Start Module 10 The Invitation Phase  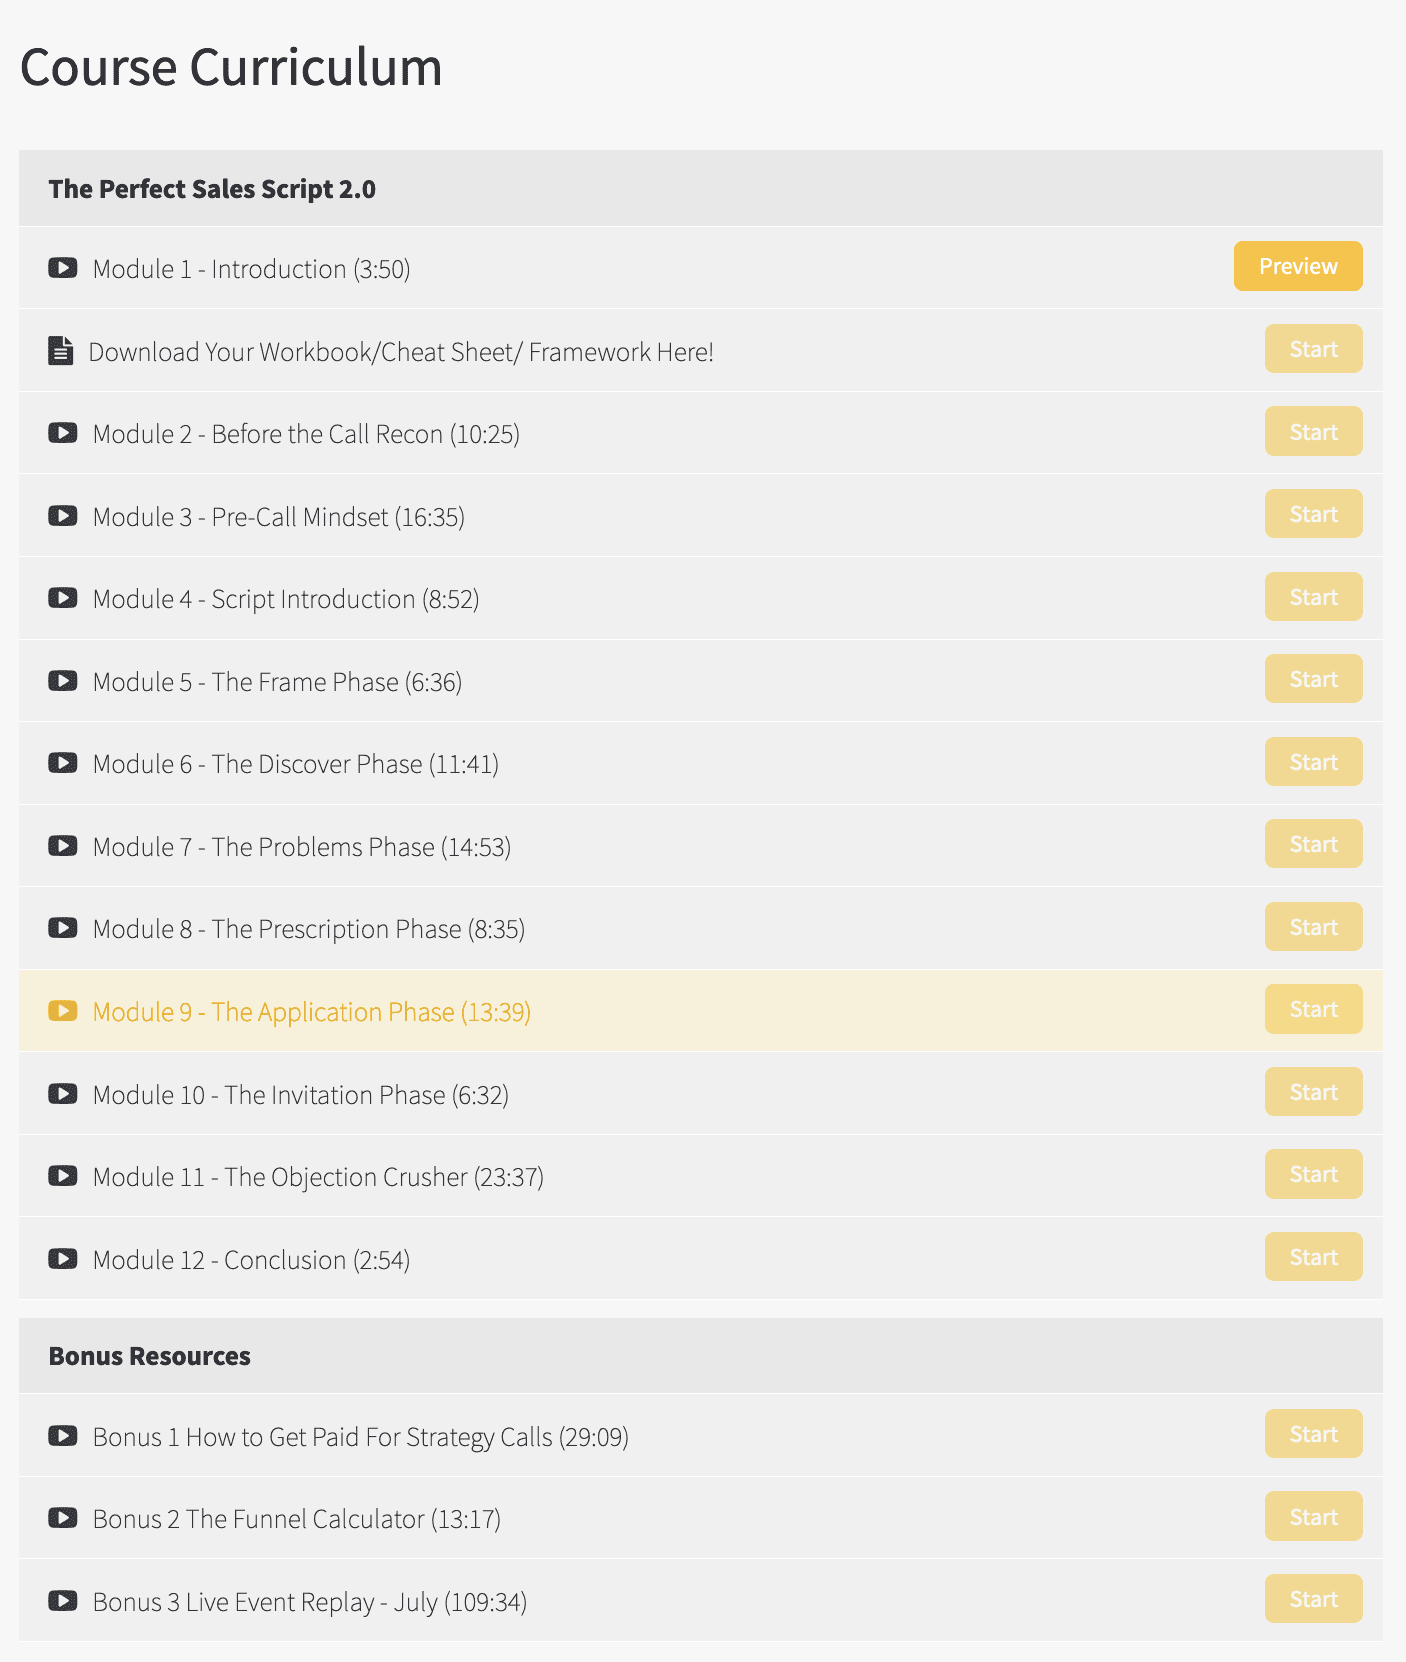[1314, 1092]
